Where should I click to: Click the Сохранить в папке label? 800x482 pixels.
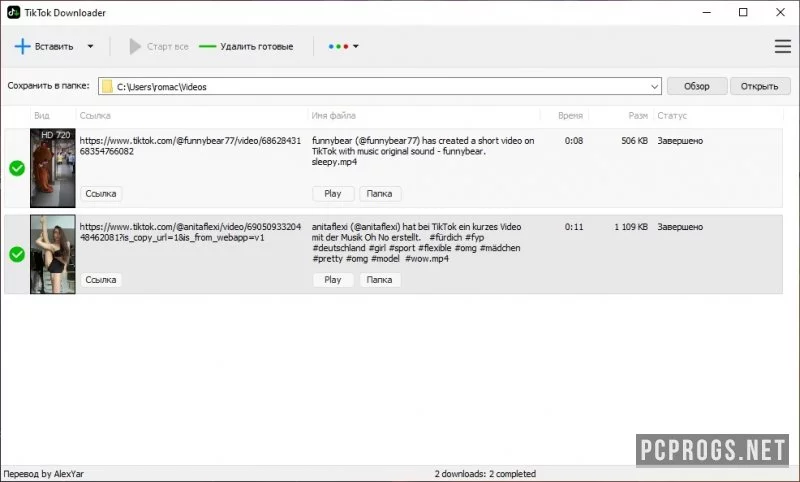pyautogui.click(x=48, y=86)
